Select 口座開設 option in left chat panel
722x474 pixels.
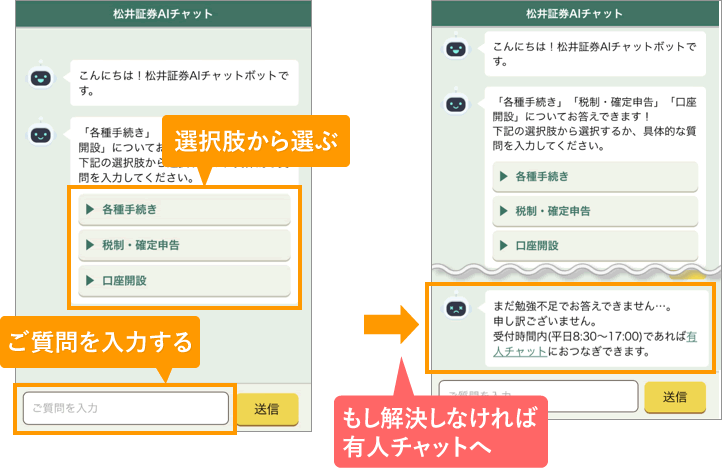(184, 281)
